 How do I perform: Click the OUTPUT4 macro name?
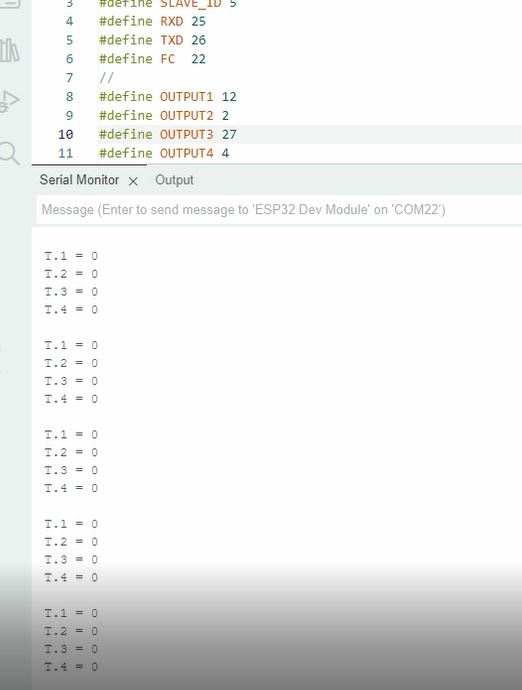(x=186, y=153)
